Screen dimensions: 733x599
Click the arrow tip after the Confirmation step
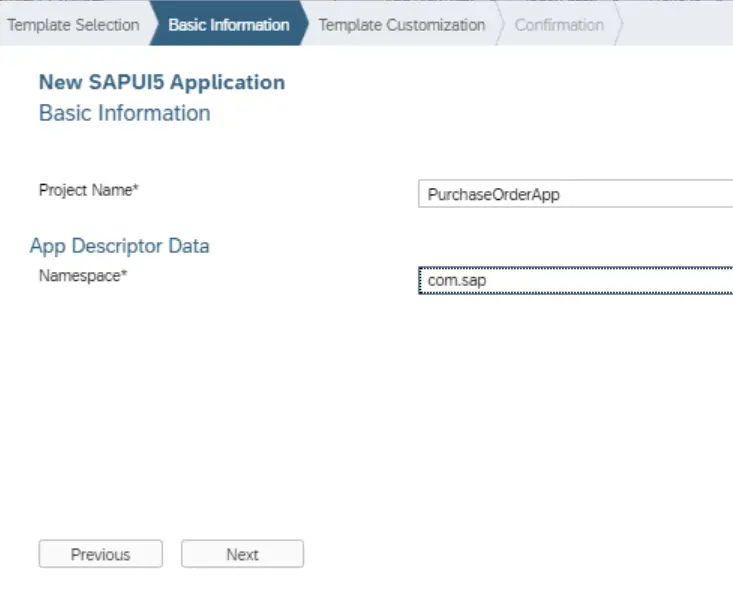point(619,25)
